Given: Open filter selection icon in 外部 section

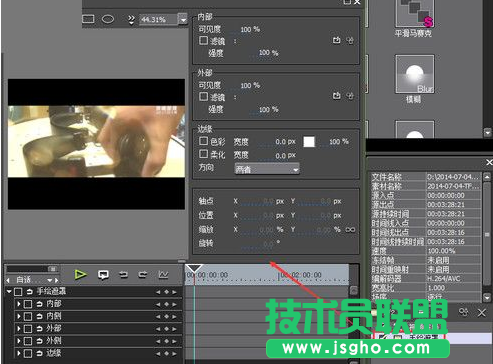Looking at the screenshot, I should coord(337,96).
